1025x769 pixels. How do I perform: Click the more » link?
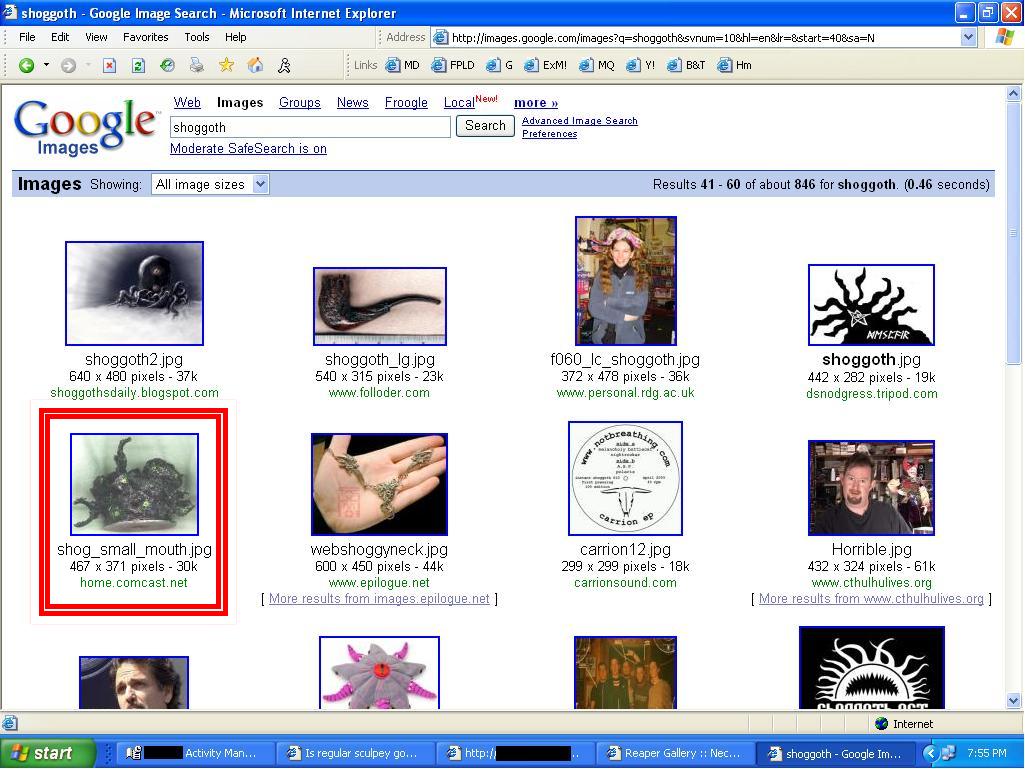536,103
